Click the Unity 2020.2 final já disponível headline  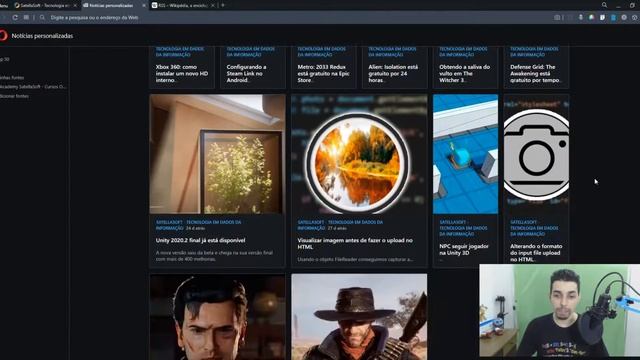coord(200,240)
